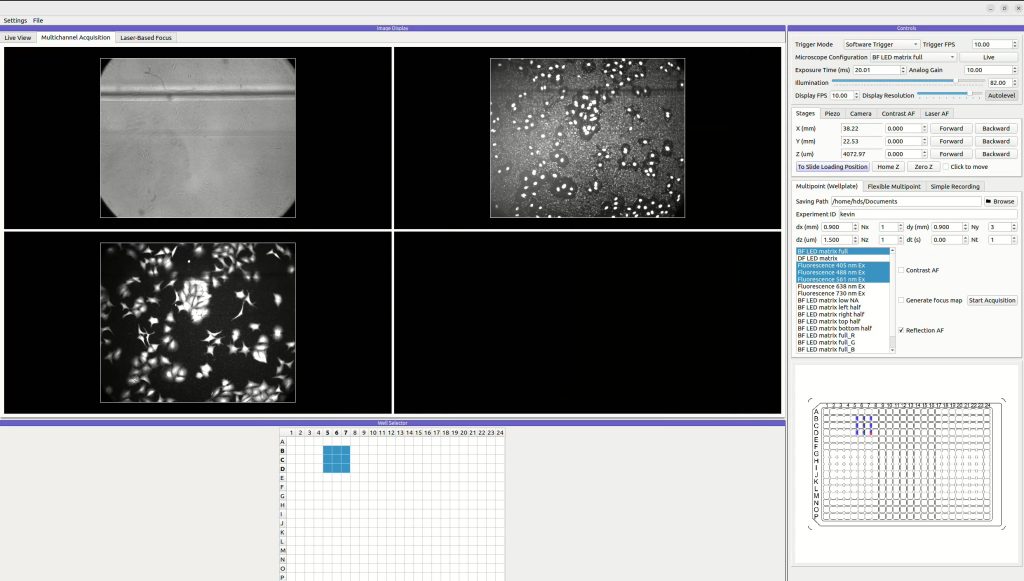Click the Browse folder button
The image size is (1024, 581).
tap(1000, 201)
